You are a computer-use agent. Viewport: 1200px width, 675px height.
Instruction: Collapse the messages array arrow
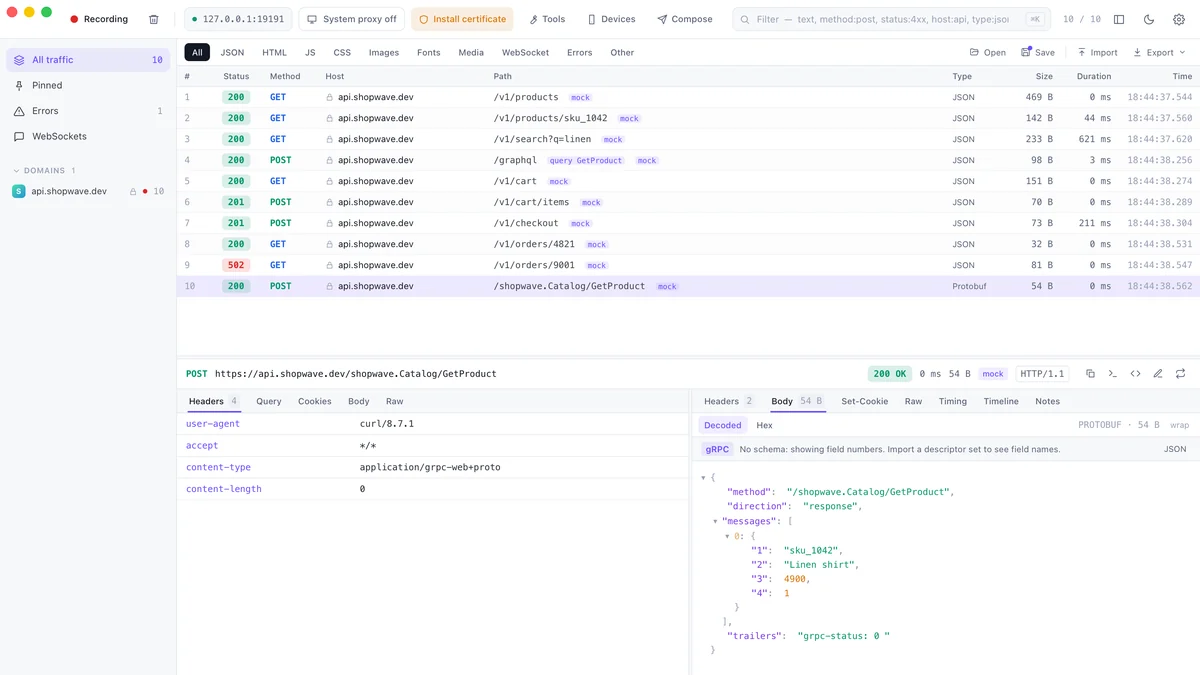[x=716, y=521]
